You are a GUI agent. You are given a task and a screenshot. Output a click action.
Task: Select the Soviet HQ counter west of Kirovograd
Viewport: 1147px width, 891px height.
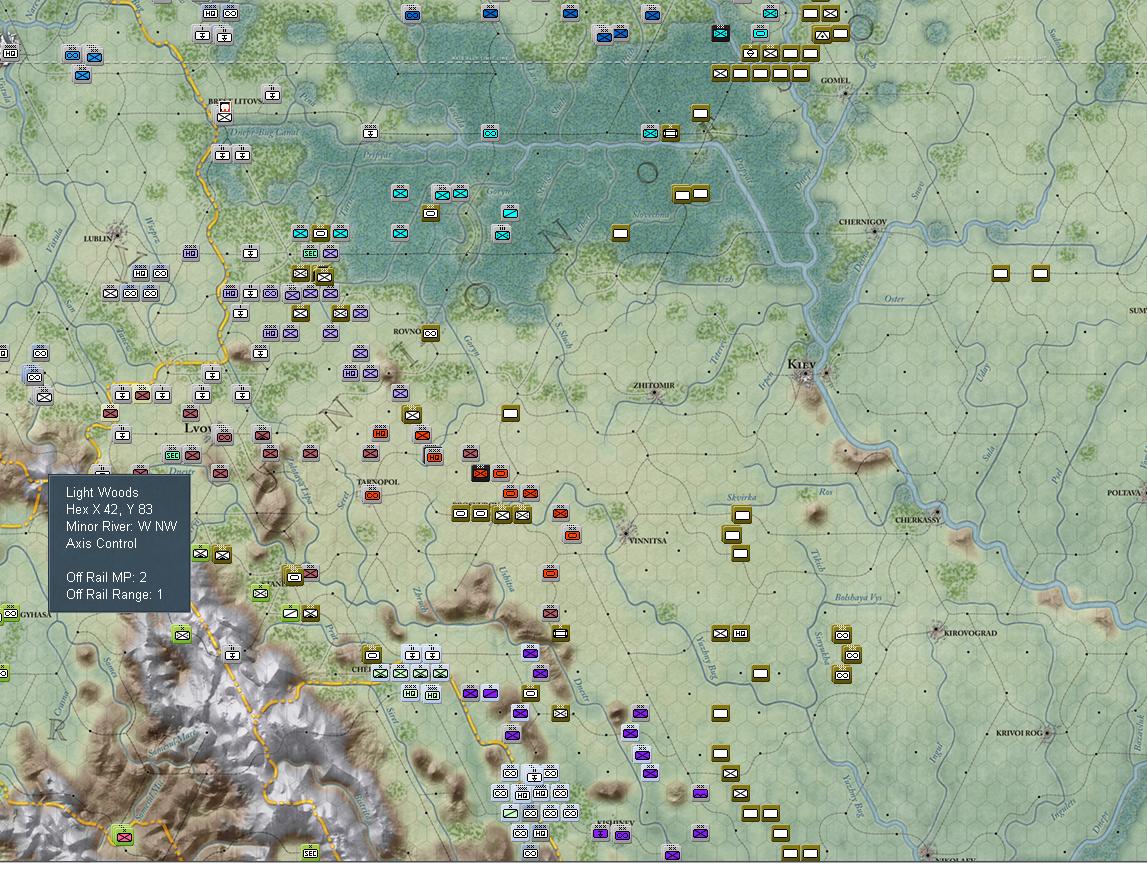pyautogui.click(x=740, y=634)
